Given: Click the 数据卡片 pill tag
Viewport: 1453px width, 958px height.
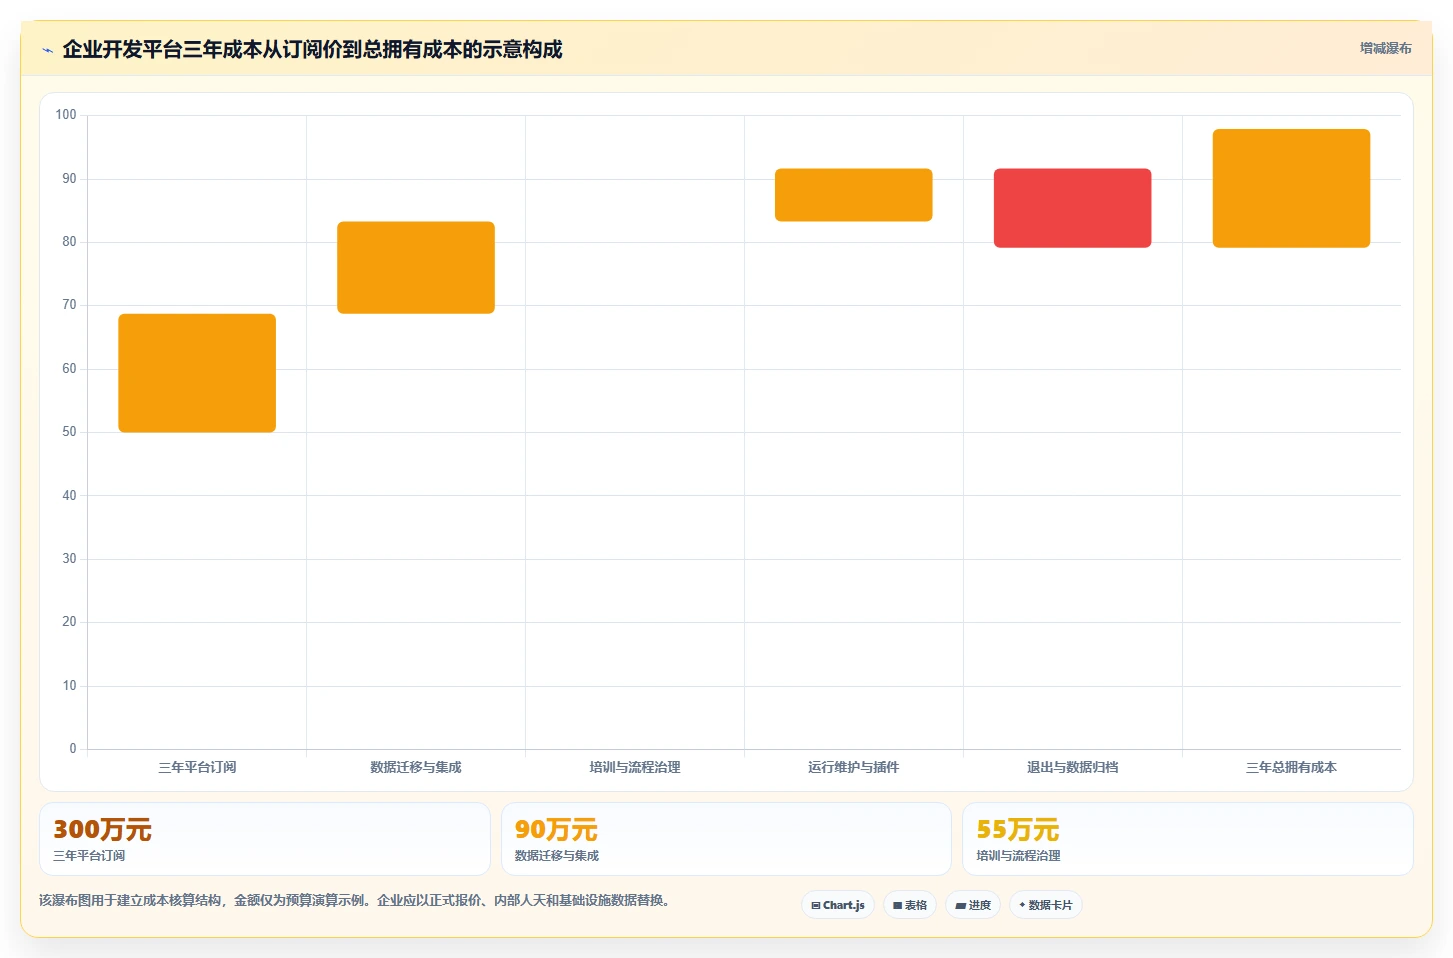Looking at the screenshot, I should pyautogui.click(x=1046, y=905).
